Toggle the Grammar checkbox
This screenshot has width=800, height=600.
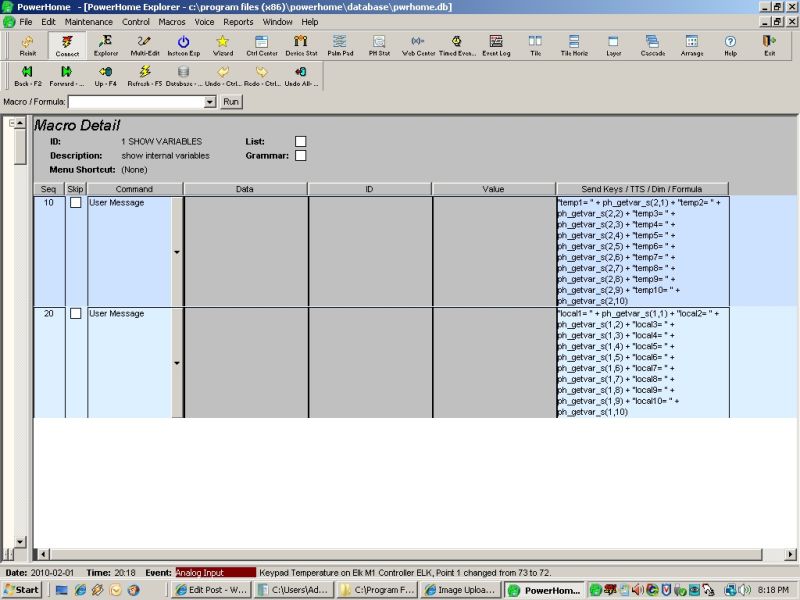pyautogui.click(x=301, y=156)
